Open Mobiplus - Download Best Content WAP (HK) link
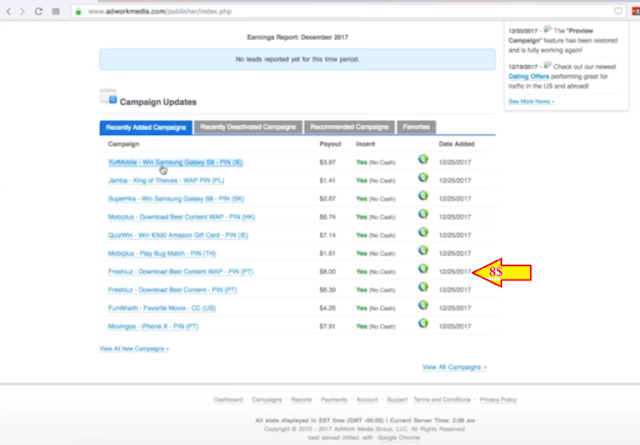 181,217
